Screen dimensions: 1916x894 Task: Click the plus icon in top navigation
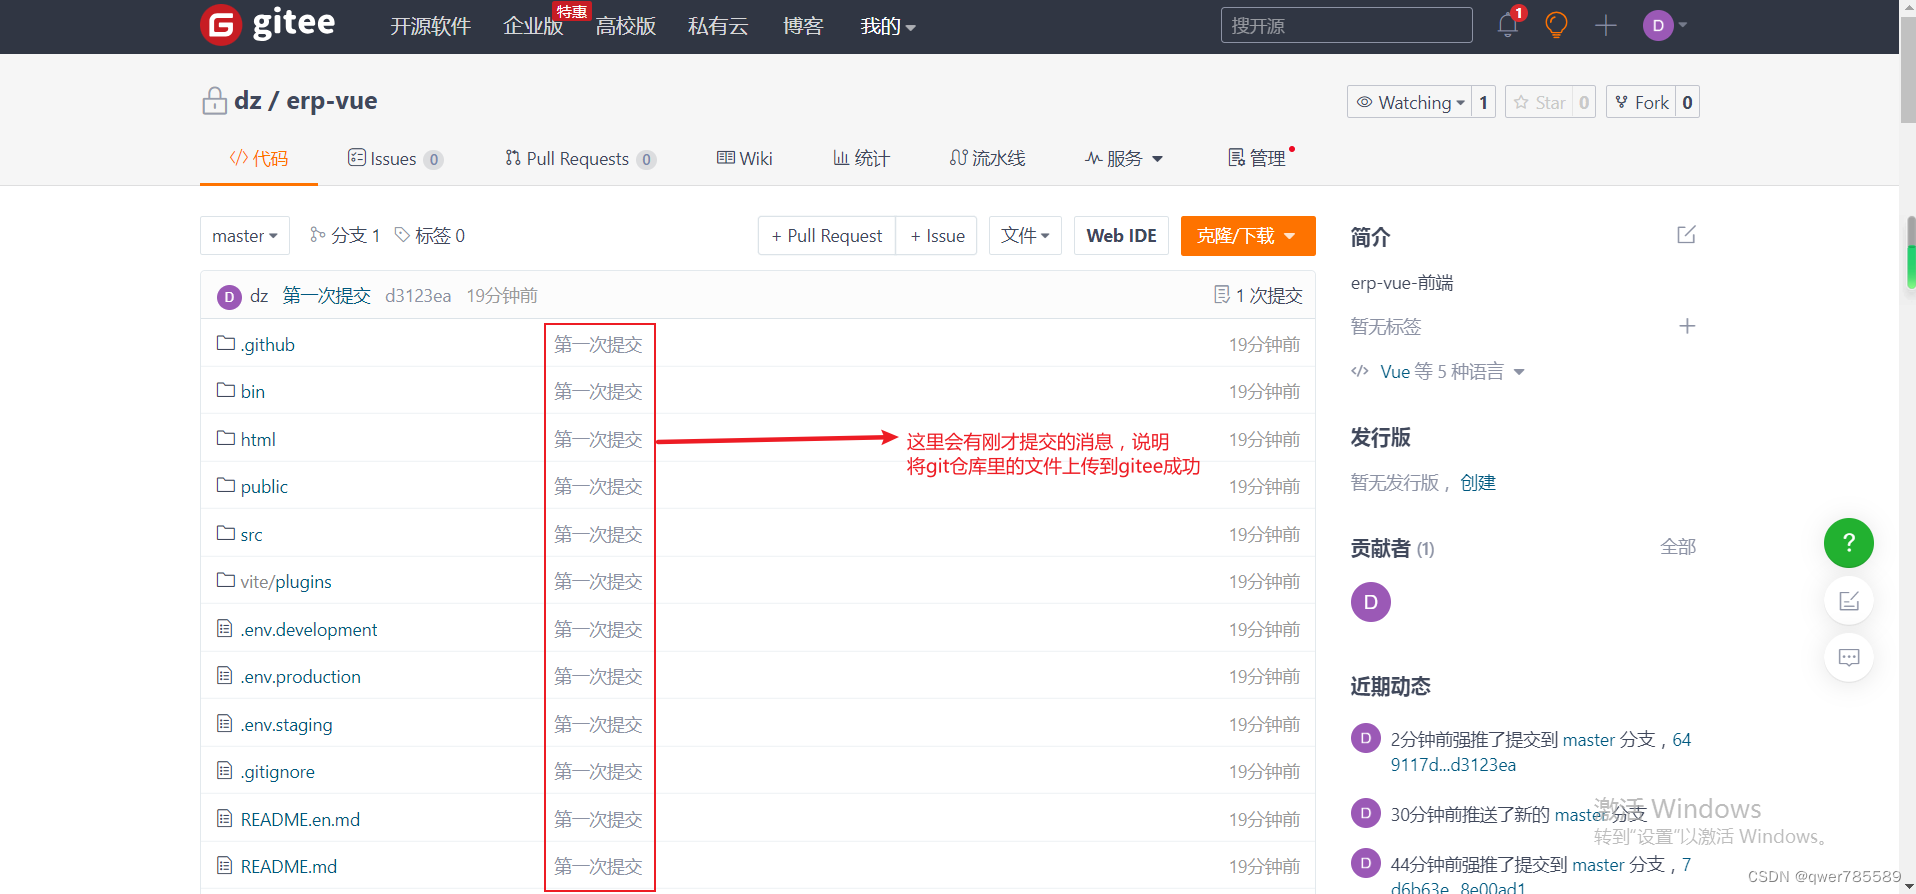click(1606, 25)
